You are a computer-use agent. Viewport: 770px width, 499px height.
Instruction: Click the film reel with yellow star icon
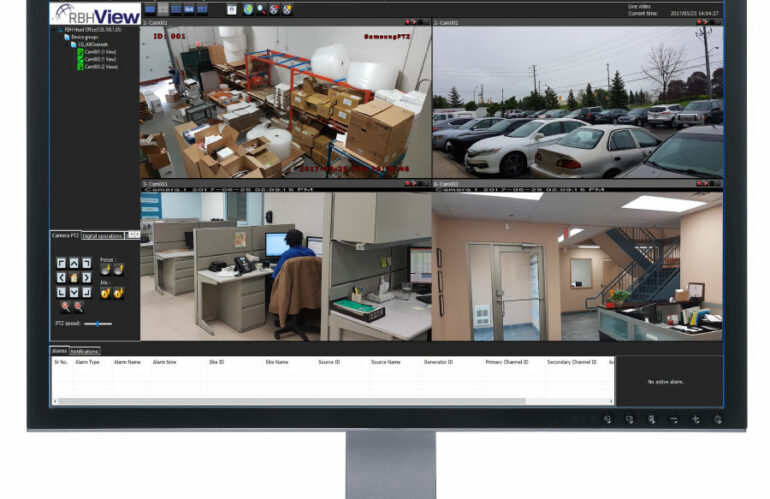[287, 9]
